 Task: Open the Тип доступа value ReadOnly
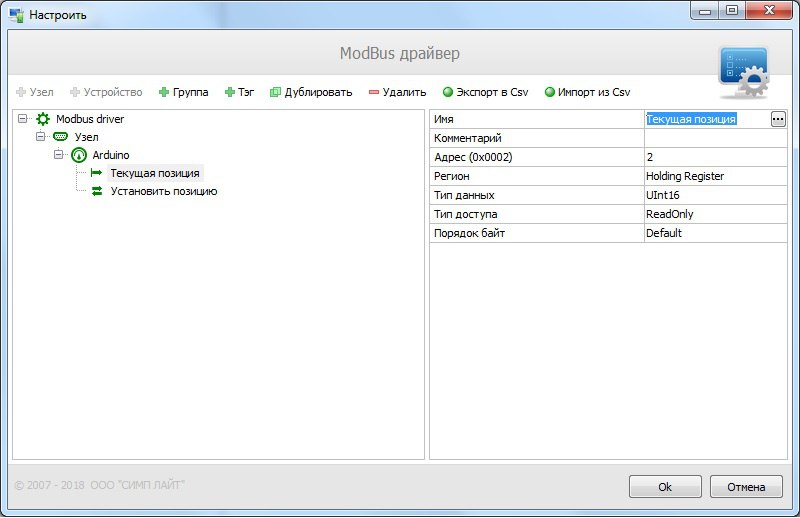[x=716, y=214]
